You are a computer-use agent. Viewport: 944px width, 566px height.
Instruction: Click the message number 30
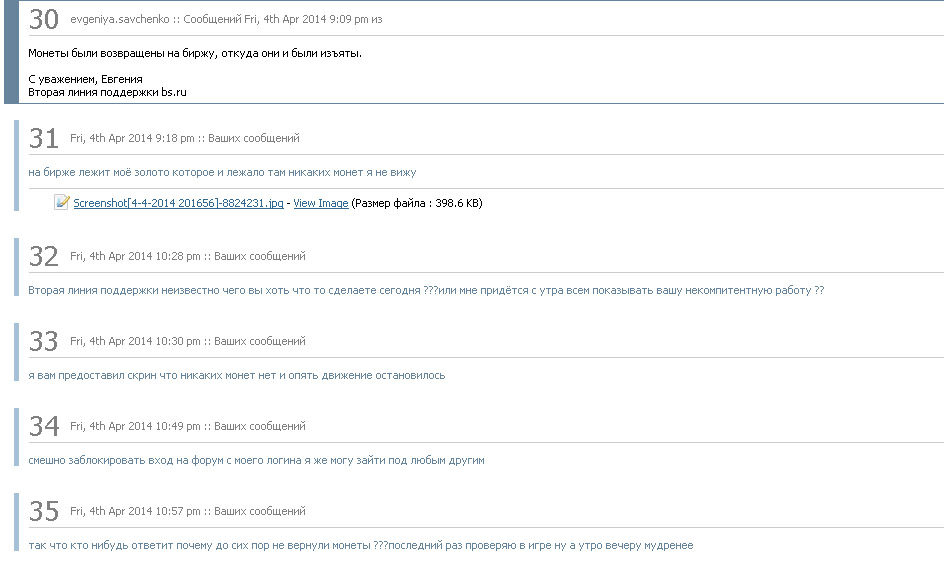coord(44,20)
